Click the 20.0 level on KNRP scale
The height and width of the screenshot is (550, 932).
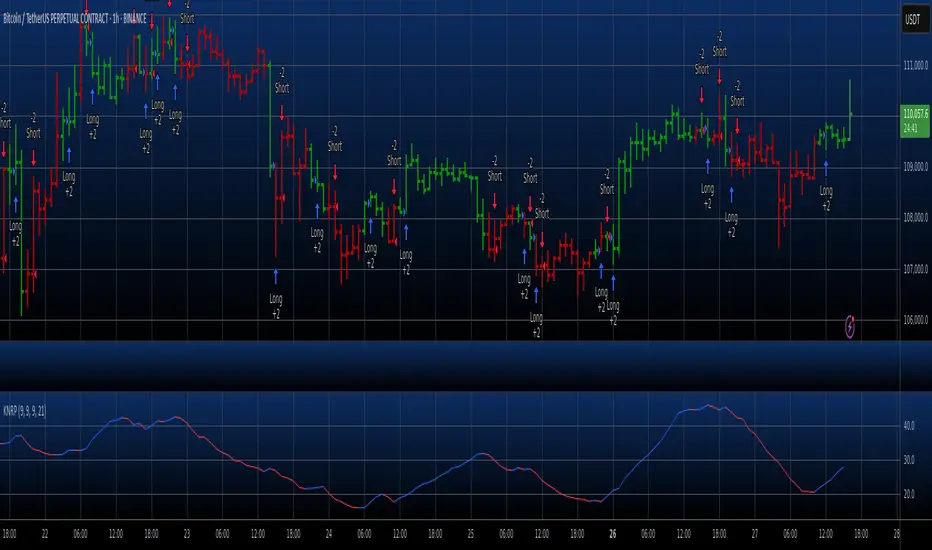point(909,494)
